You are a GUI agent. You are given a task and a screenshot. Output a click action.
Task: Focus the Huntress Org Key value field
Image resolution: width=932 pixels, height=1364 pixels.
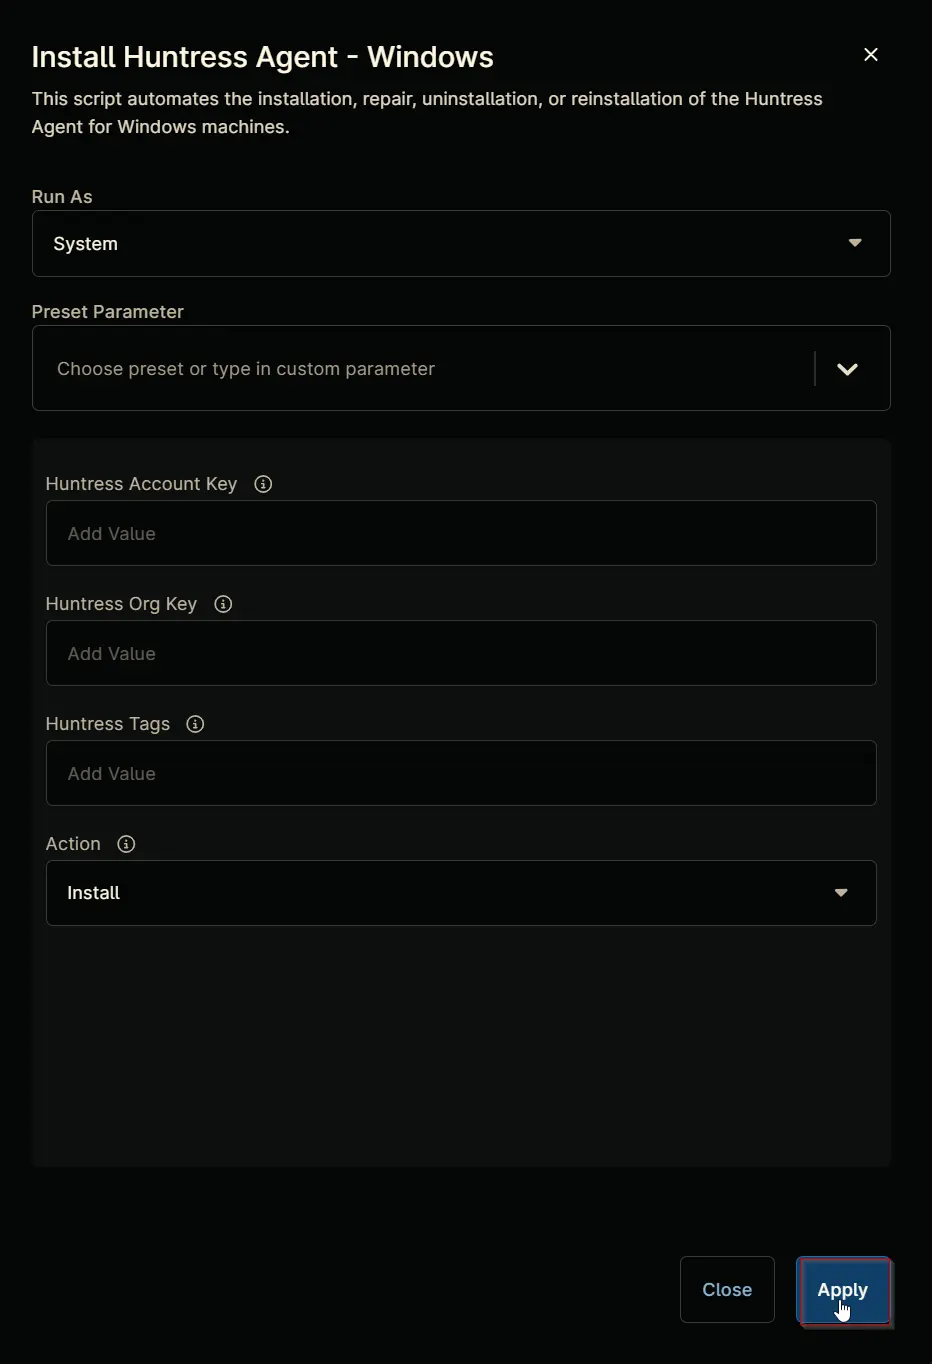click(x=461, y=653)
